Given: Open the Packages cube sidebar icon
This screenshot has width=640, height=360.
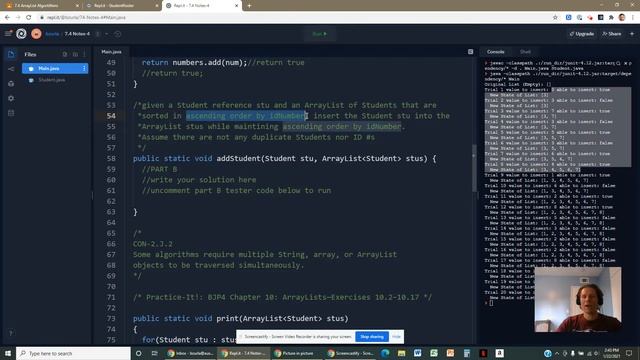Looking at the screenshot, I should click(x=11, y=84).
